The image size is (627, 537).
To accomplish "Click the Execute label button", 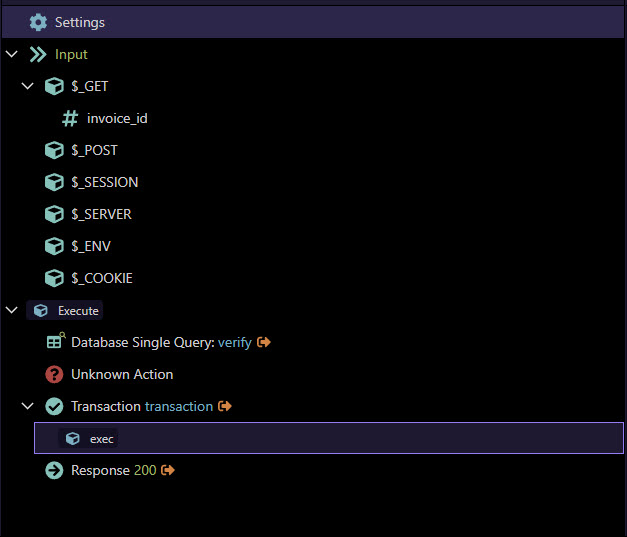I will [x=65, y=310].
